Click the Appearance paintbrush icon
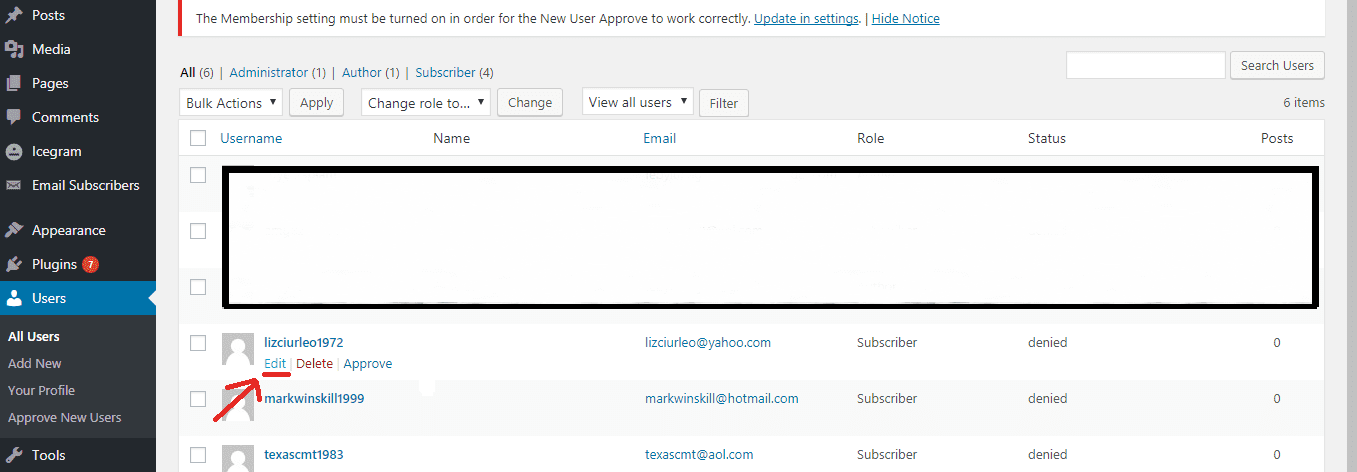Image resolution: width=1357 pixels, height=472 pixels. [14, 230]
